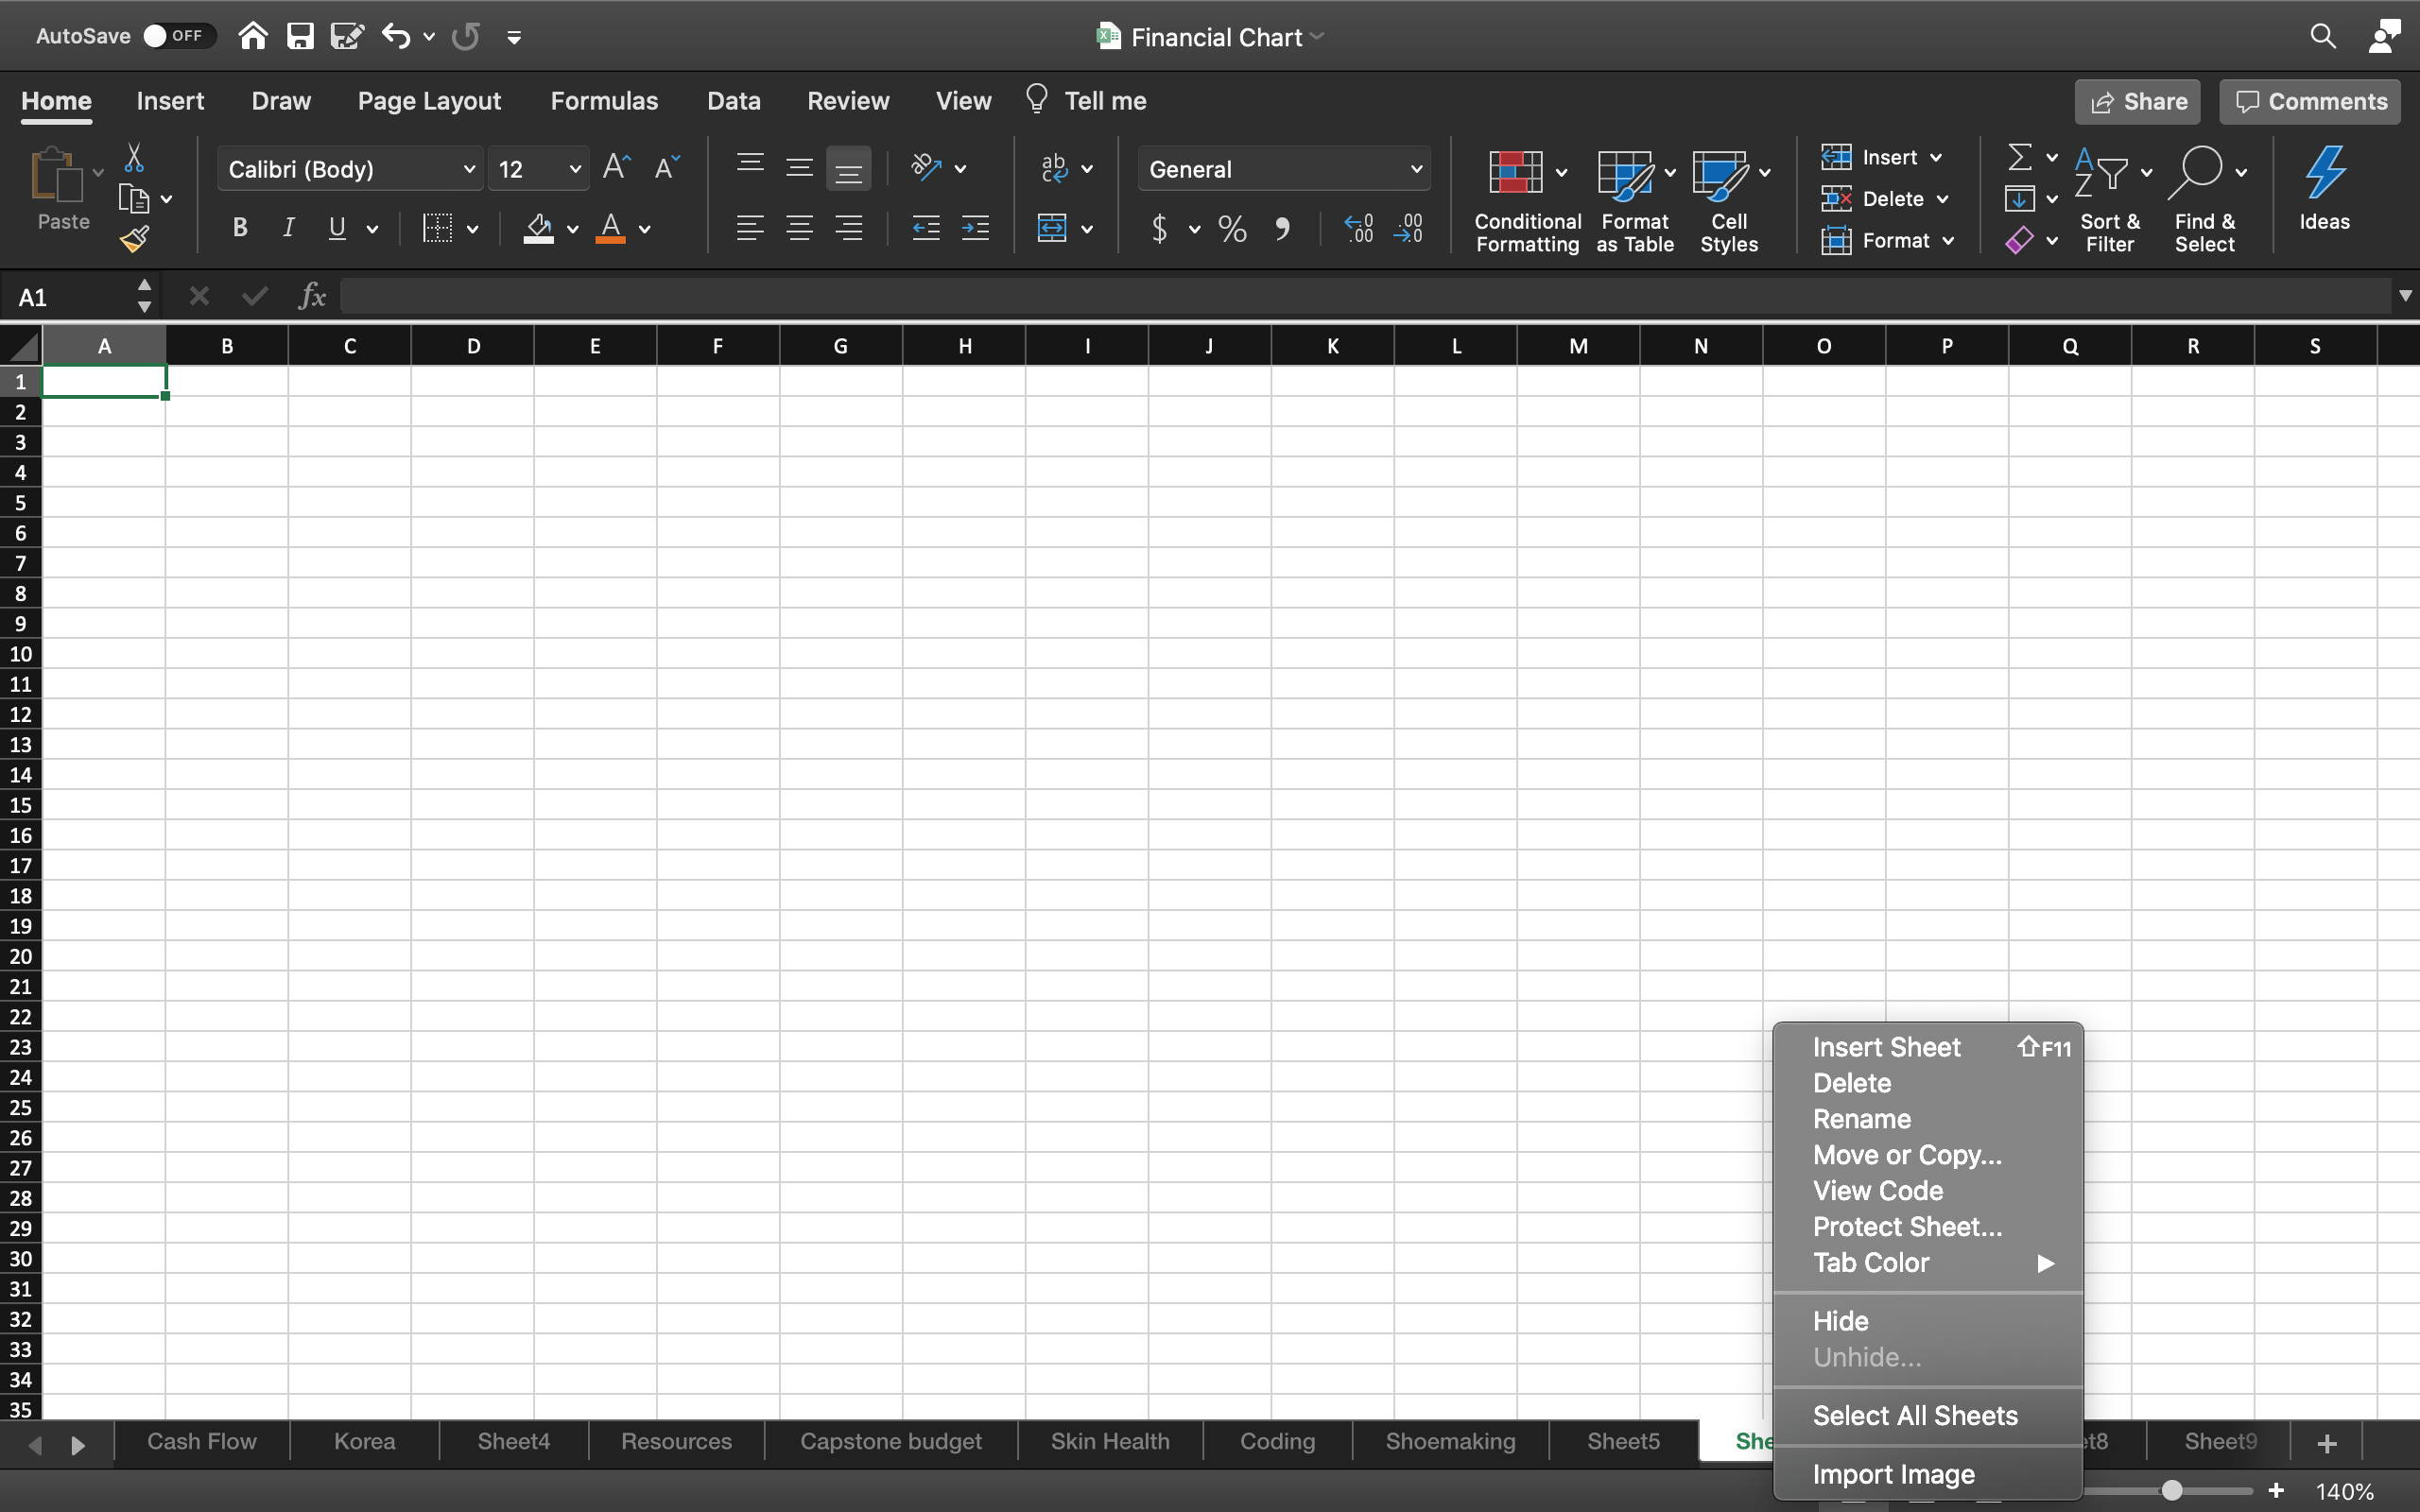Click the AutoSum sigma icon

click(x=2019, y=157)
